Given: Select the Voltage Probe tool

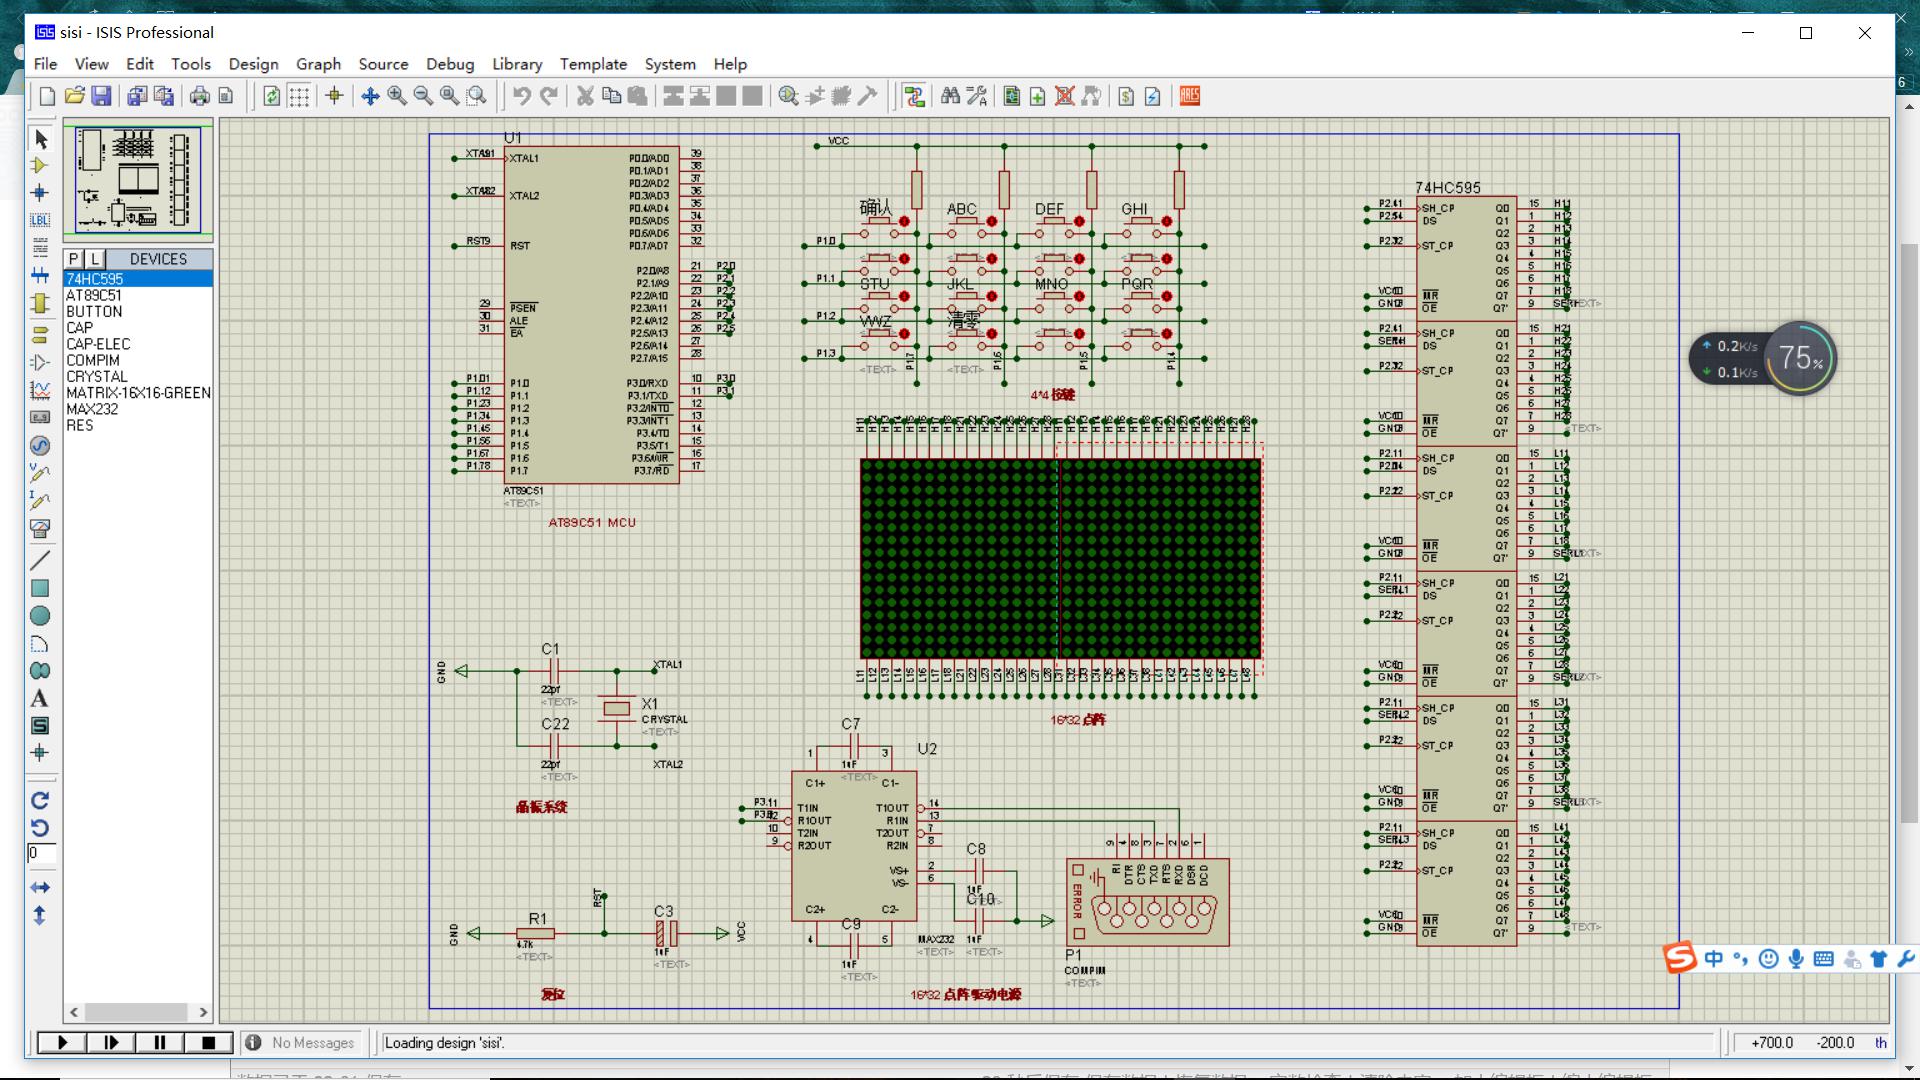Looking at the screenshot, I should coord(40,473).
